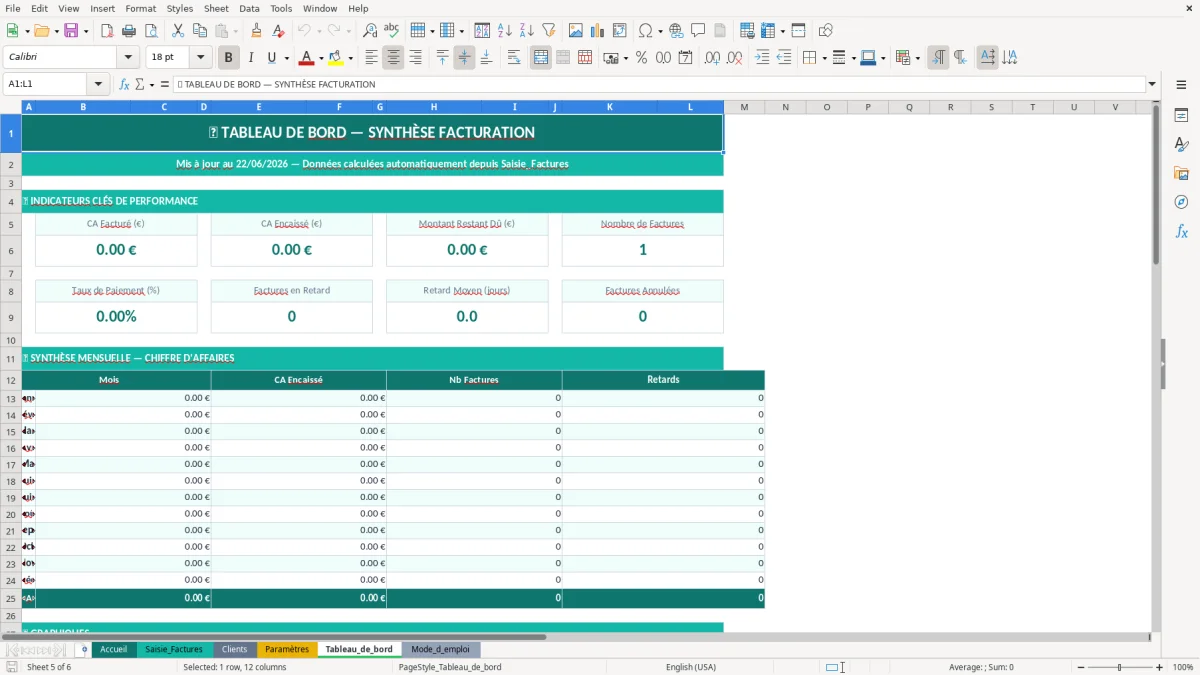Expand the Name Box dropdown
This screenshot has width=1200, height=675.
98,84
